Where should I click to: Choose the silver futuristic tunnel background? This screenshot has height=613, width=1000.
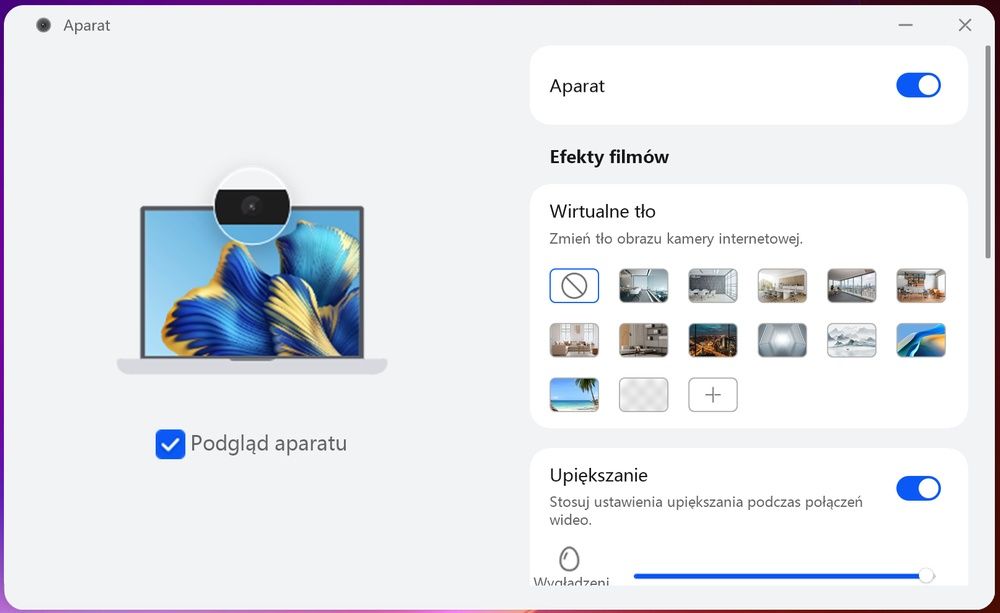click(782, 340)
